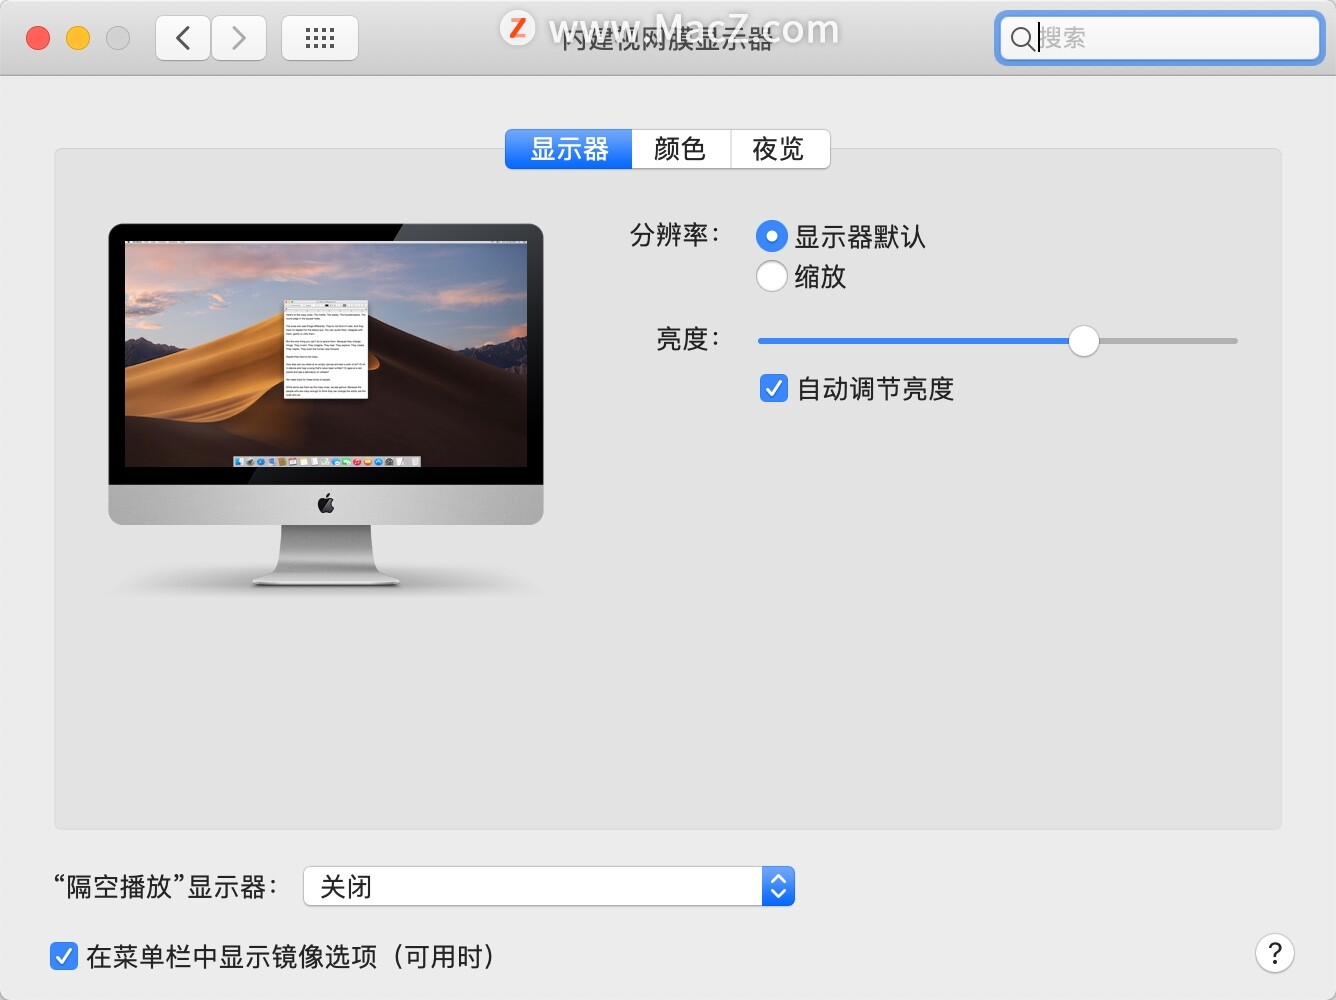Close the window with the red button
Screen dimensions: 1336x1000
point(38,38)
